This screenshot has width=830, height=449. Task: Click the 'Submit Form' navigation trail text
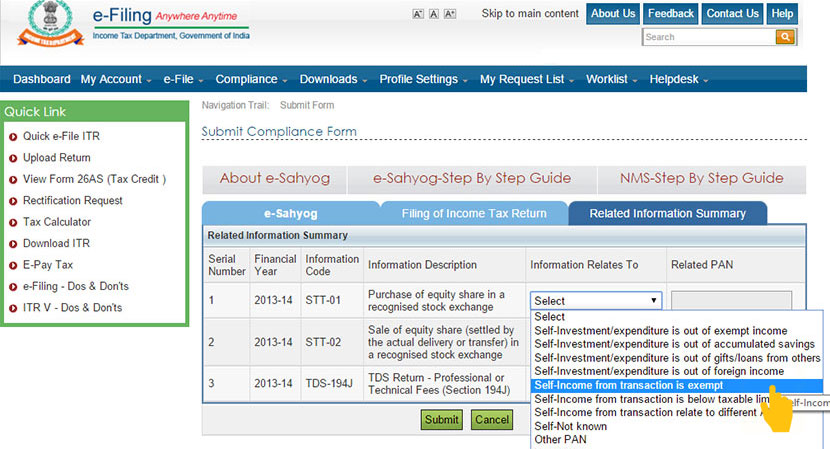[x=307, y=105]
